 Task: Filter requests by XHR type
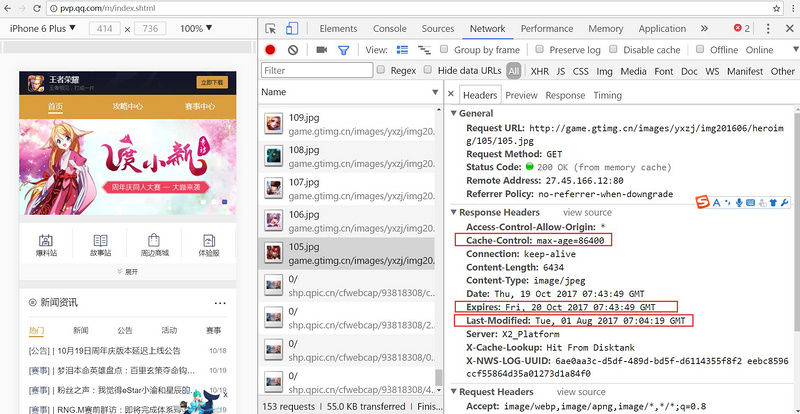[539, 71]
